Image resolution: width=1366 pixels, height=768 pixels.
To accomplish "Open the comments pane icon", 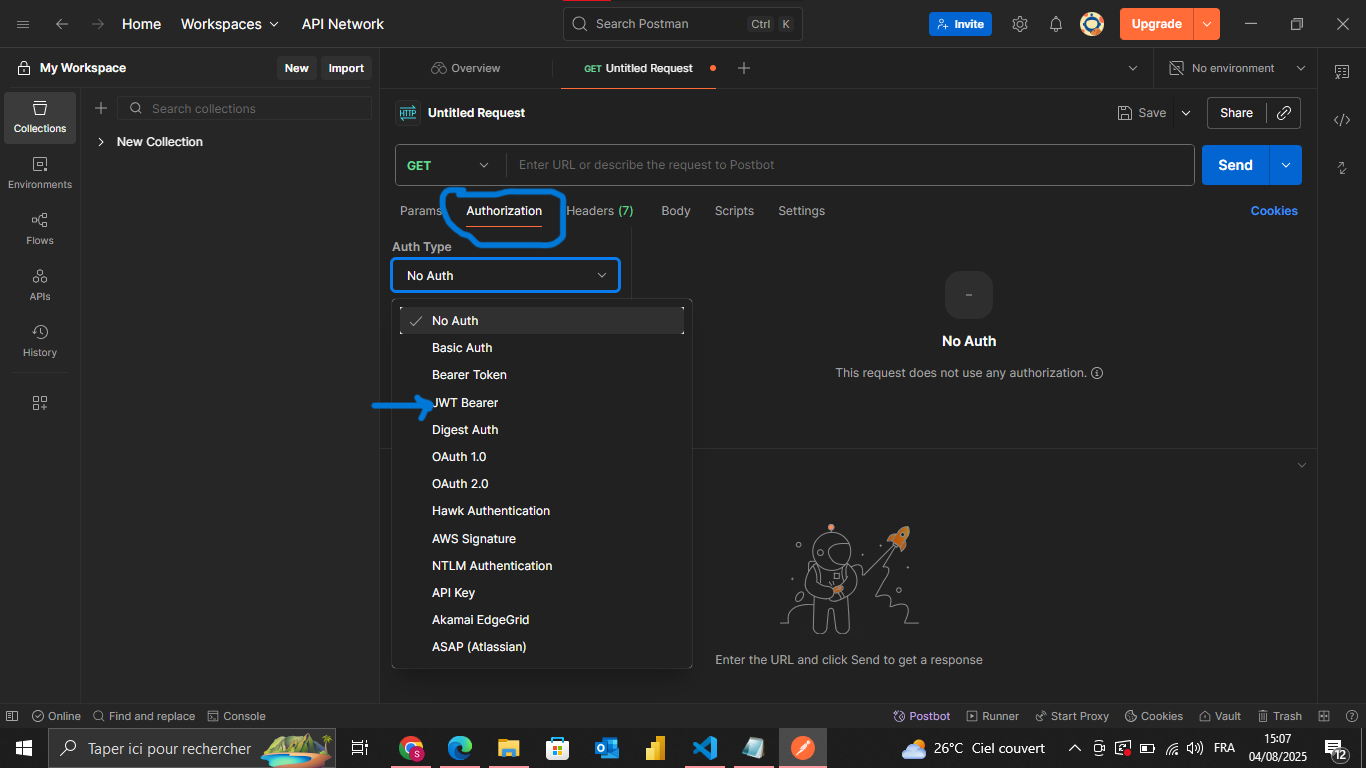I will pyautogui.click(x=1342, y=71).
